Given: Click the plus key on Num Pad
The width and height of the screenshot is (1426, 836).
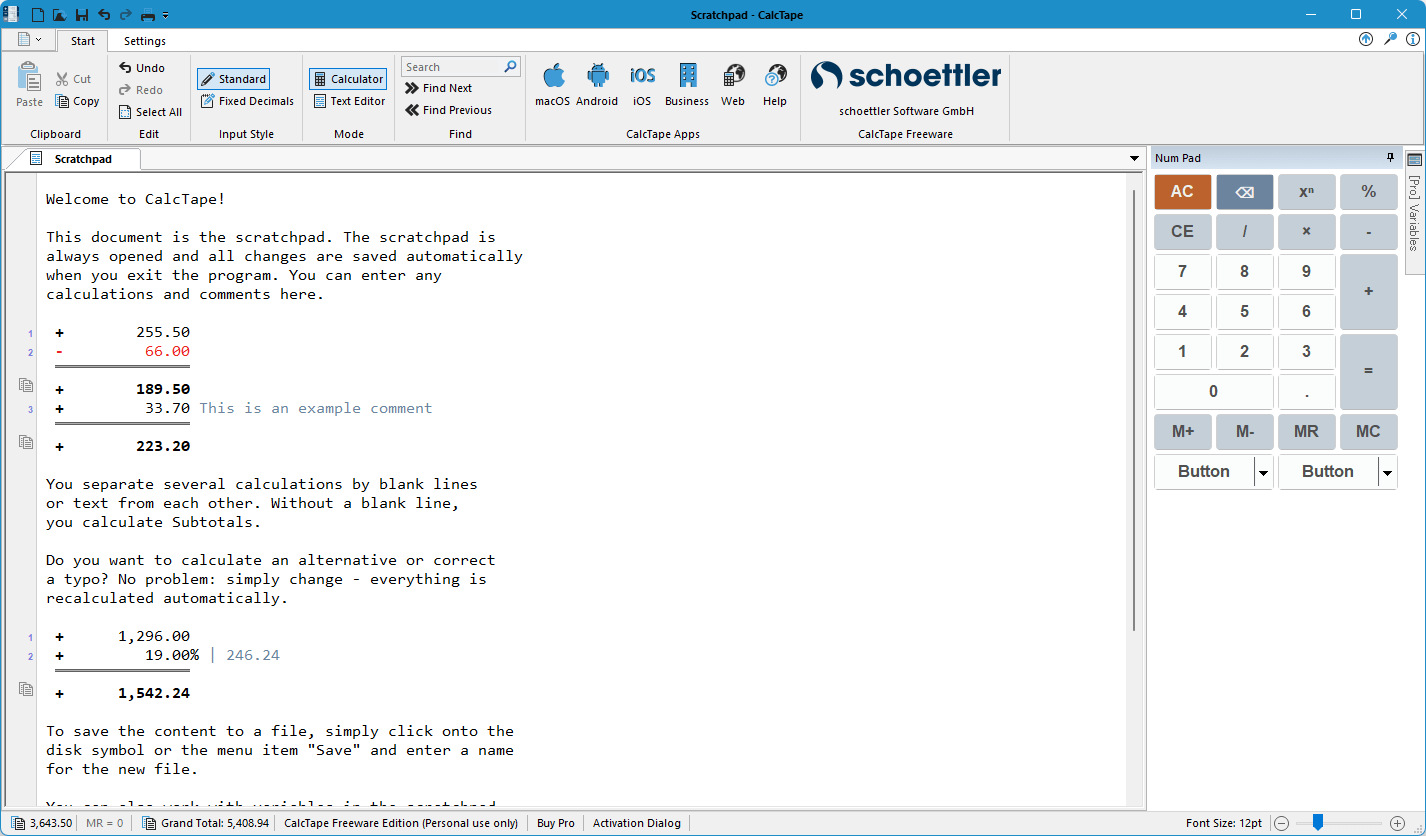Looking at the screenshot, I should pyautogui.click(x=1368, y=292).
